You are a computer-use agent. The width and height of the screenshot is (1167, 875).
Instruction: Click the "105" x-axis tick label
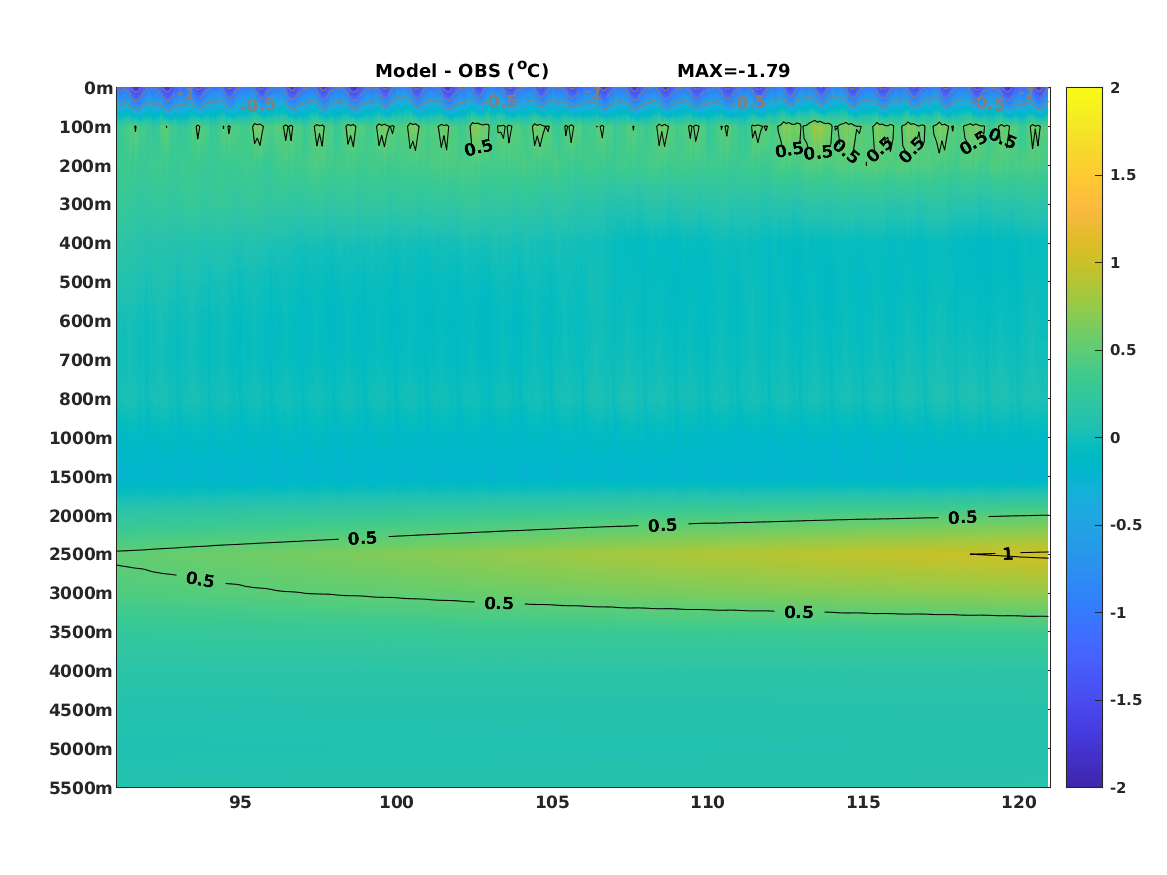pos(552,802)
